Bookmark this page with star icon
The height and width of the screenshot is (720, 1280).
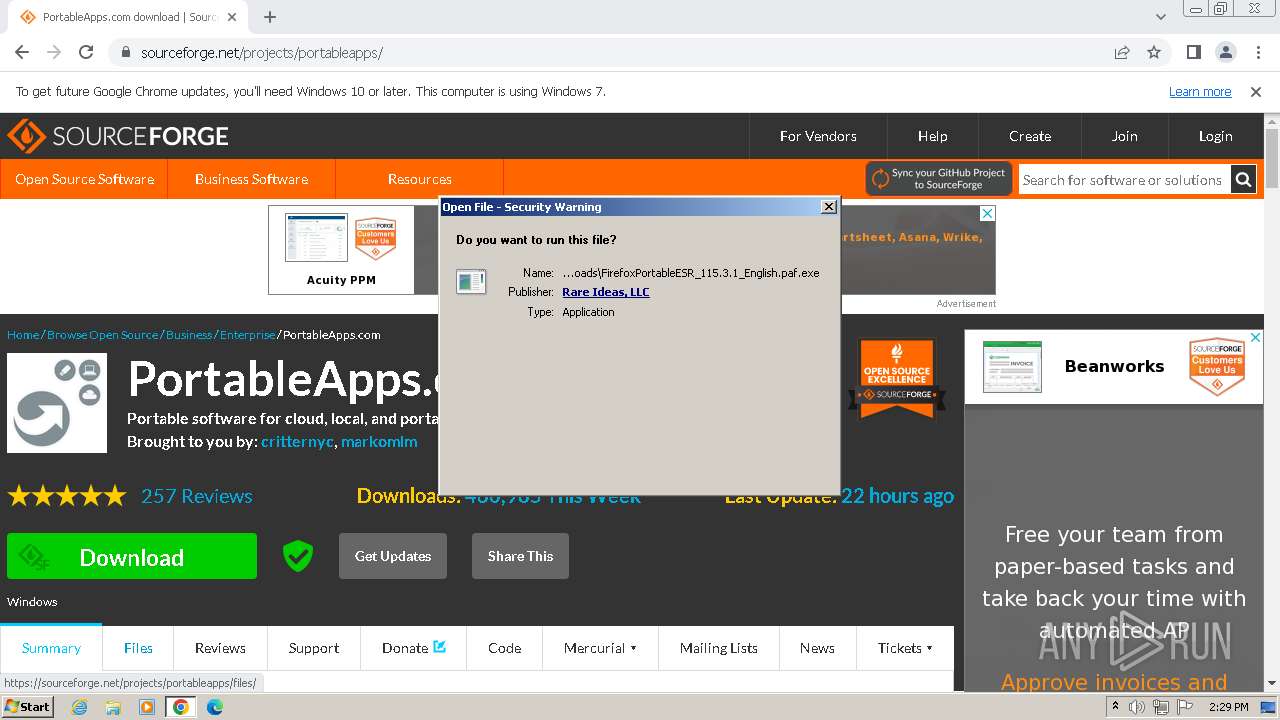pyautogui.click(x=1154, y=52)
